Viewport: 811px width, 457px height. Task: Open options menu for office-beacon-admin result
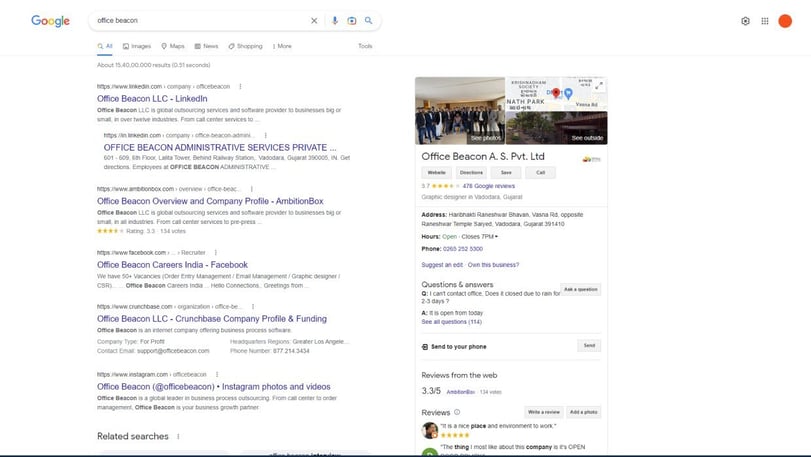coord(265,135)
